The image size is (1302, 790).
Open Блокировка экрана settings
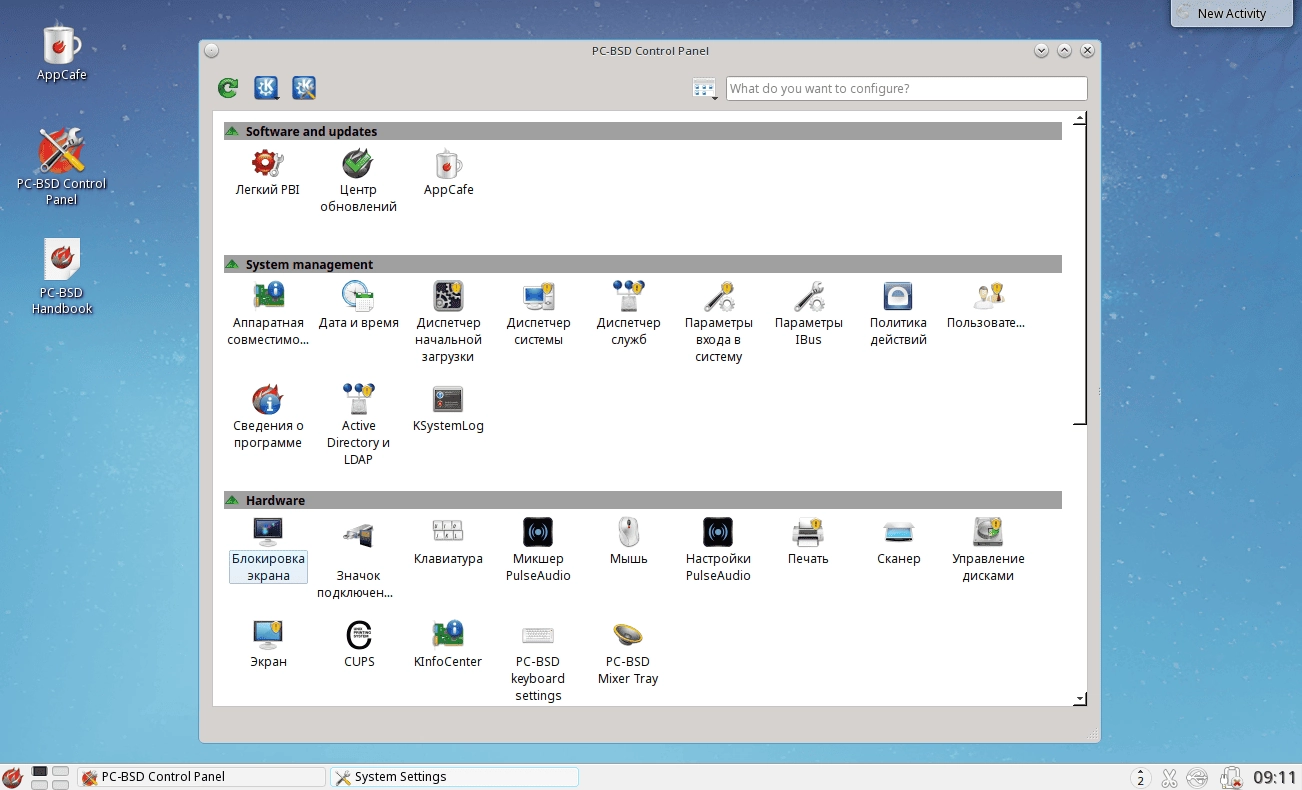point(268,550)
